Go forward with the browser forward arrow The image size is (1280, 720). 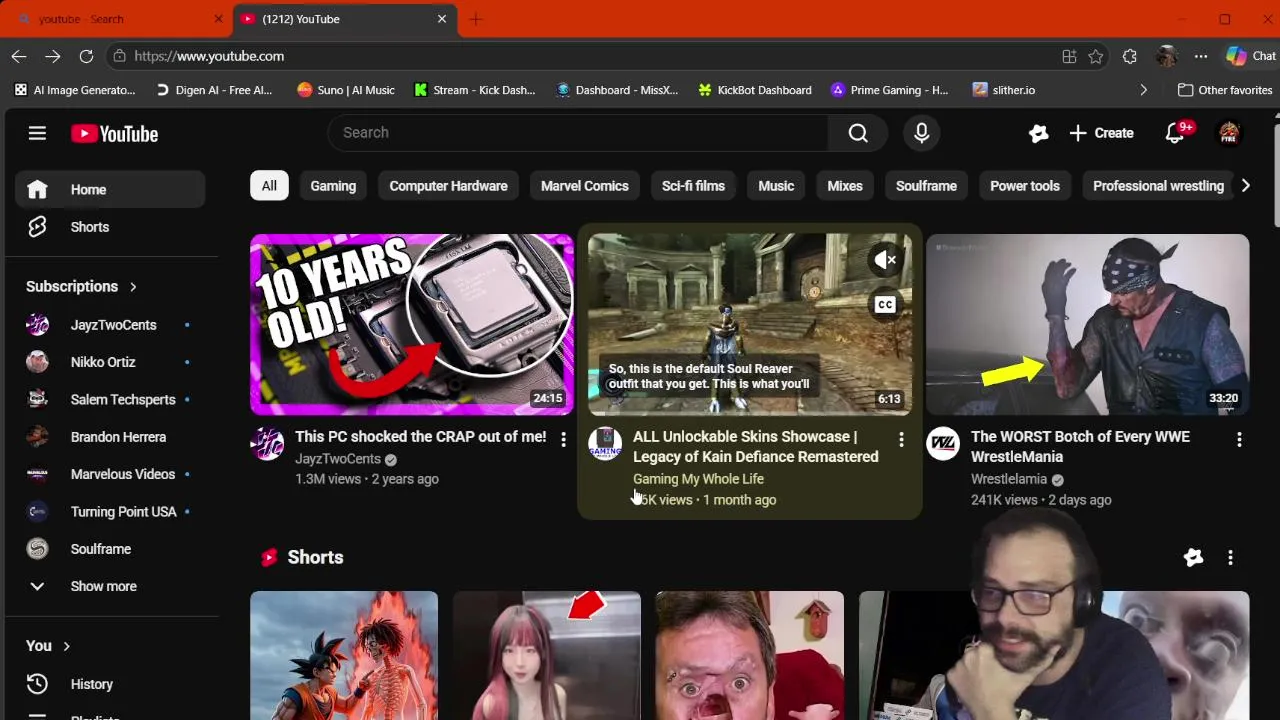(x=53, y=56)
